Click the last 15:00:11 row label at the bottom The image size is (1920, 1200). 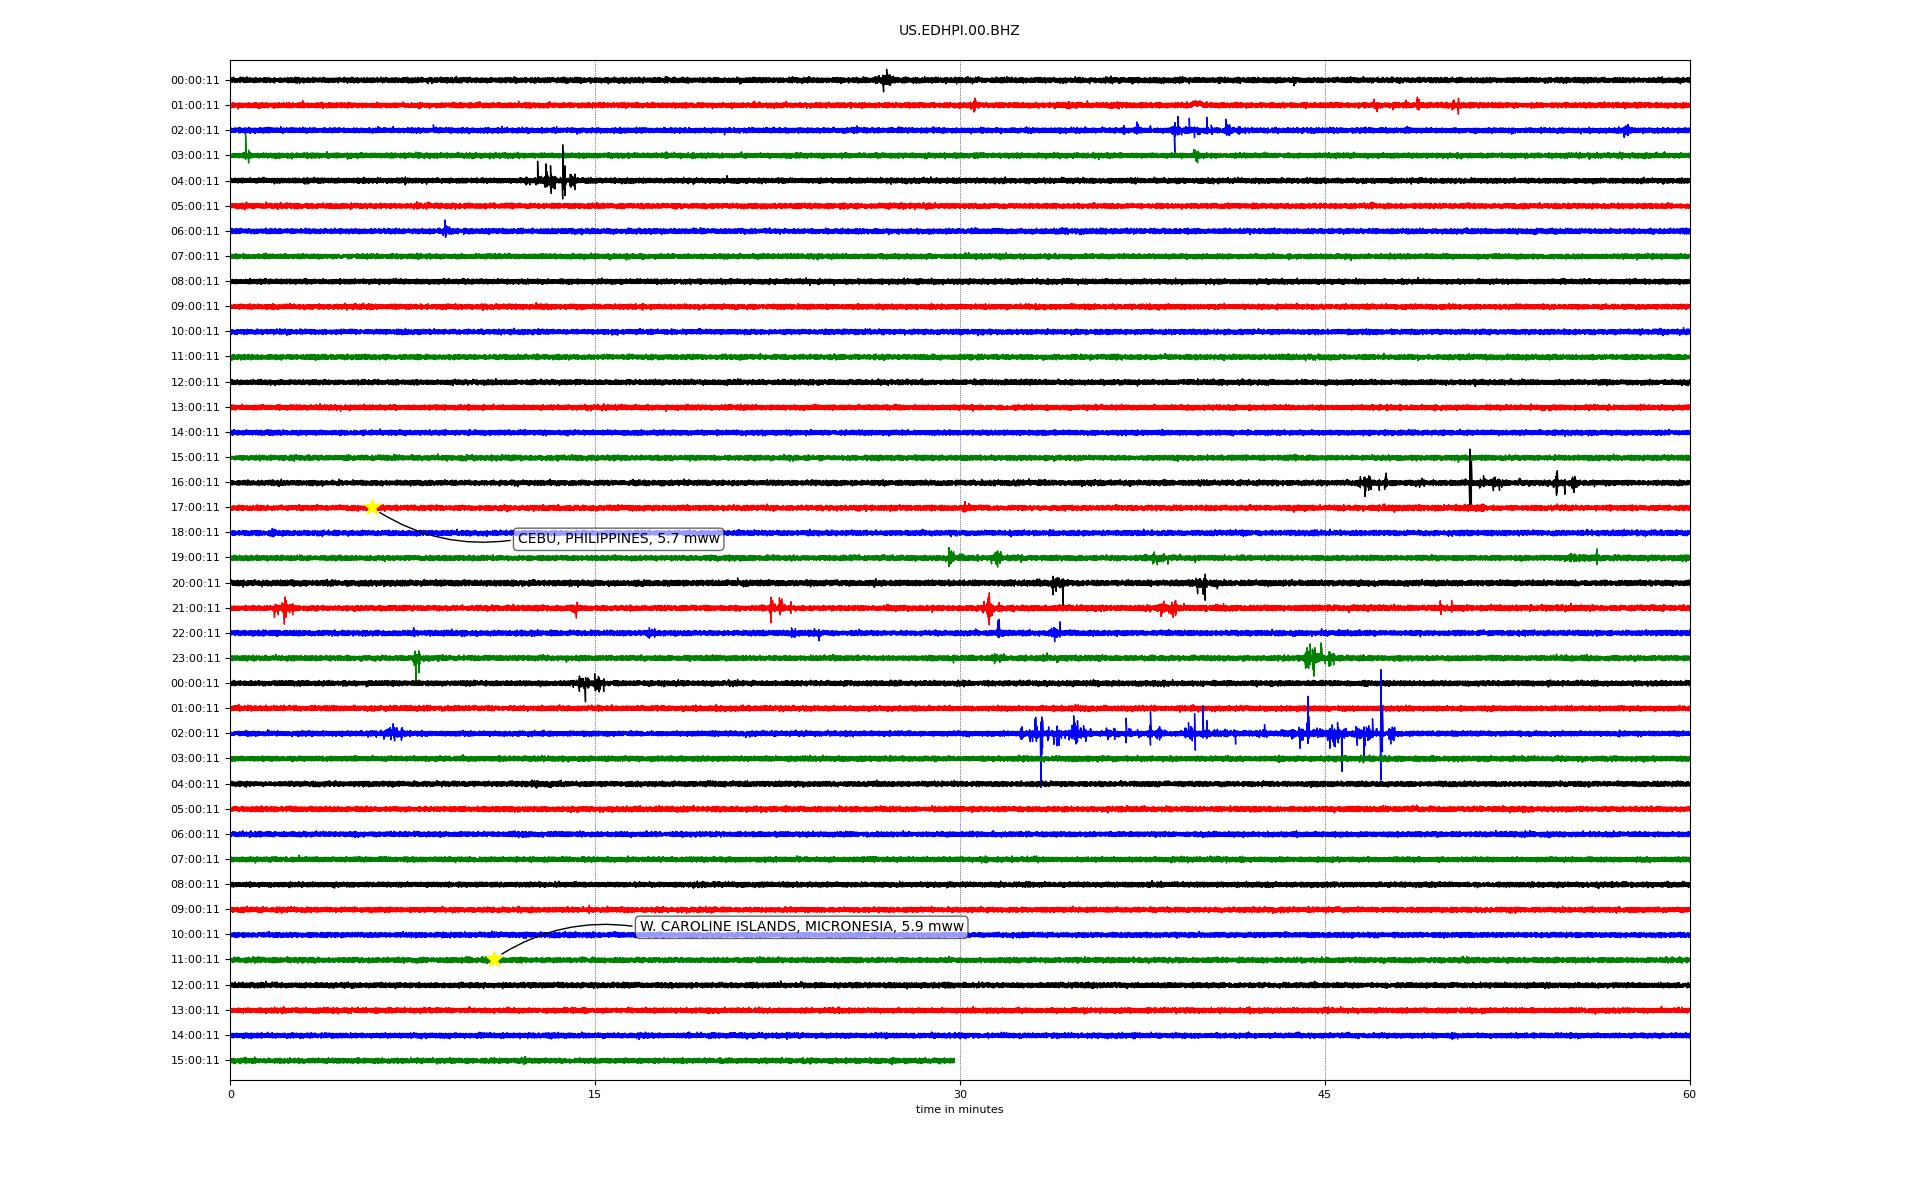(195, 1061)
